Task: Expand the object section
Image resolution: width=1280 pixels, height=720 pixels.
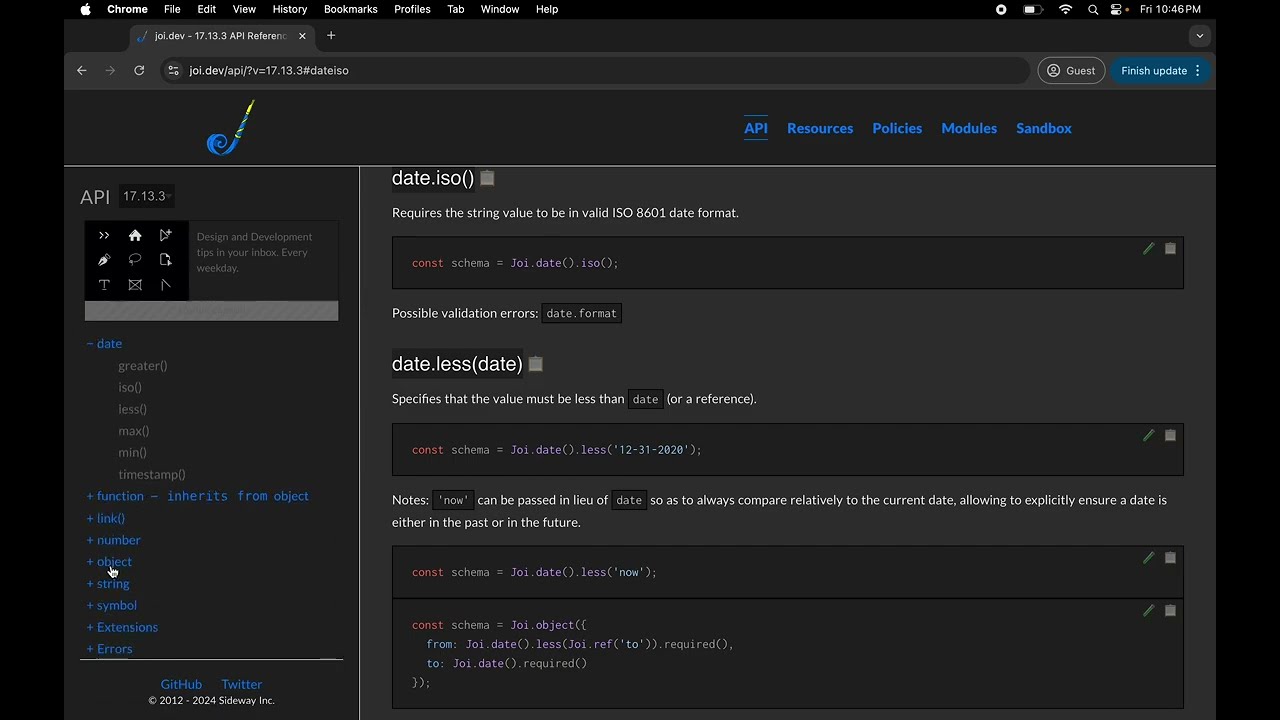Action: [x=109, y=562]
